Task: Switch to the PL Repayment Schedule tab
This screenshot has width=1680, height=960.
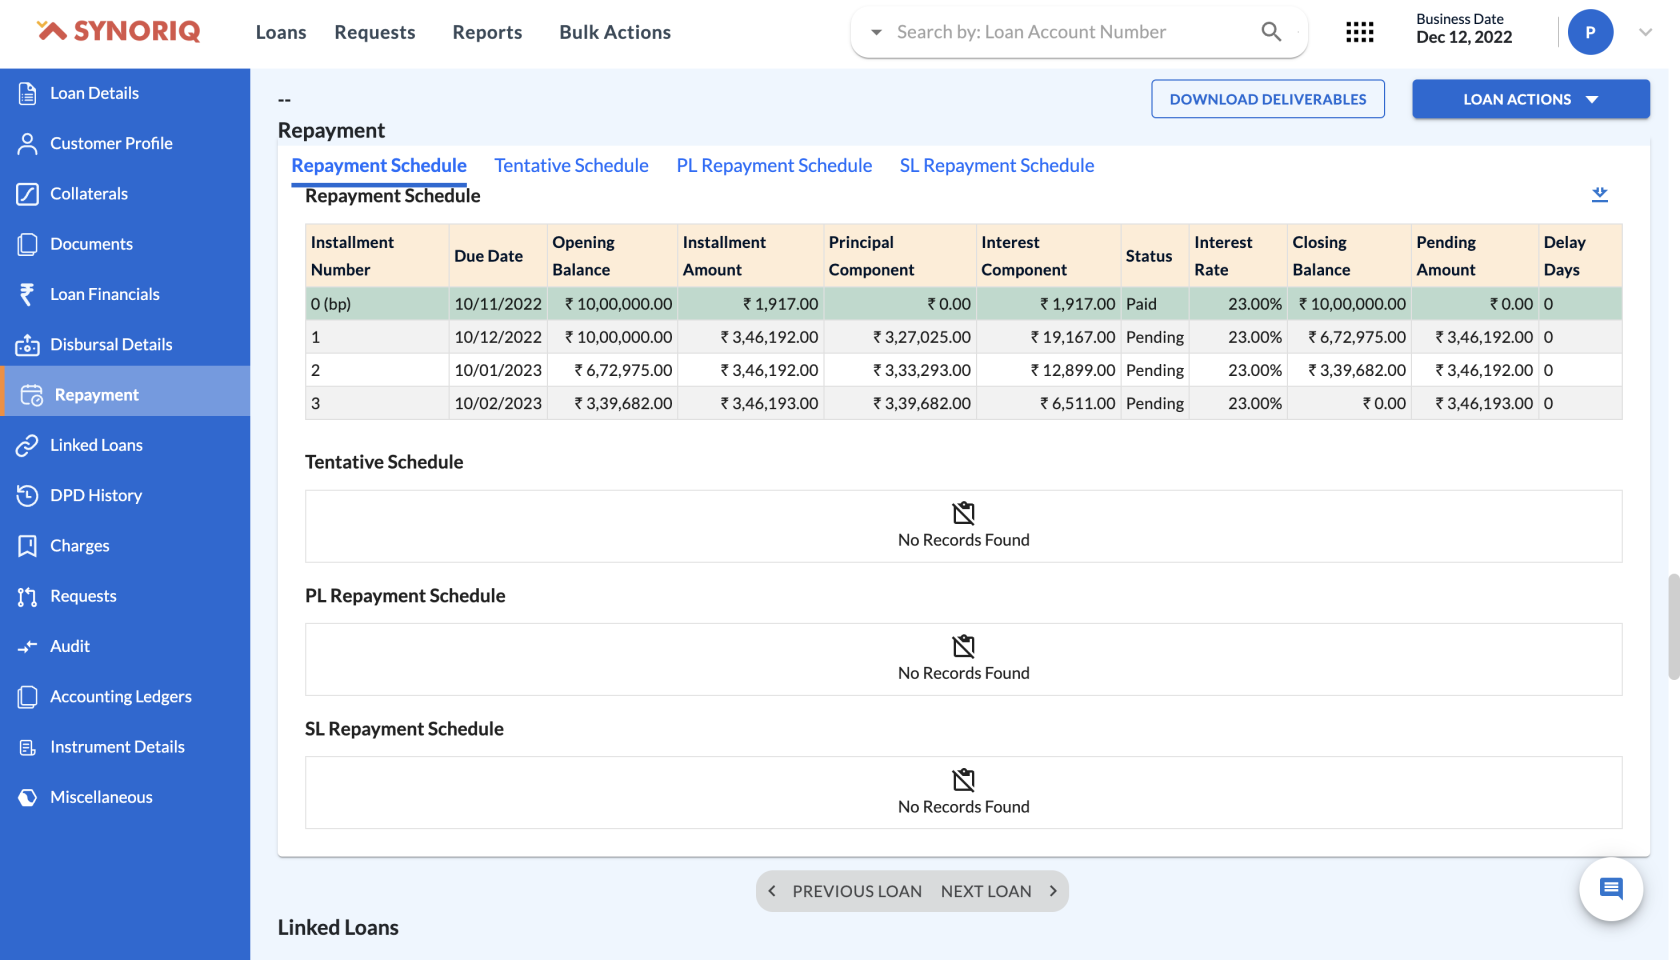Action: tap(774, 166)
